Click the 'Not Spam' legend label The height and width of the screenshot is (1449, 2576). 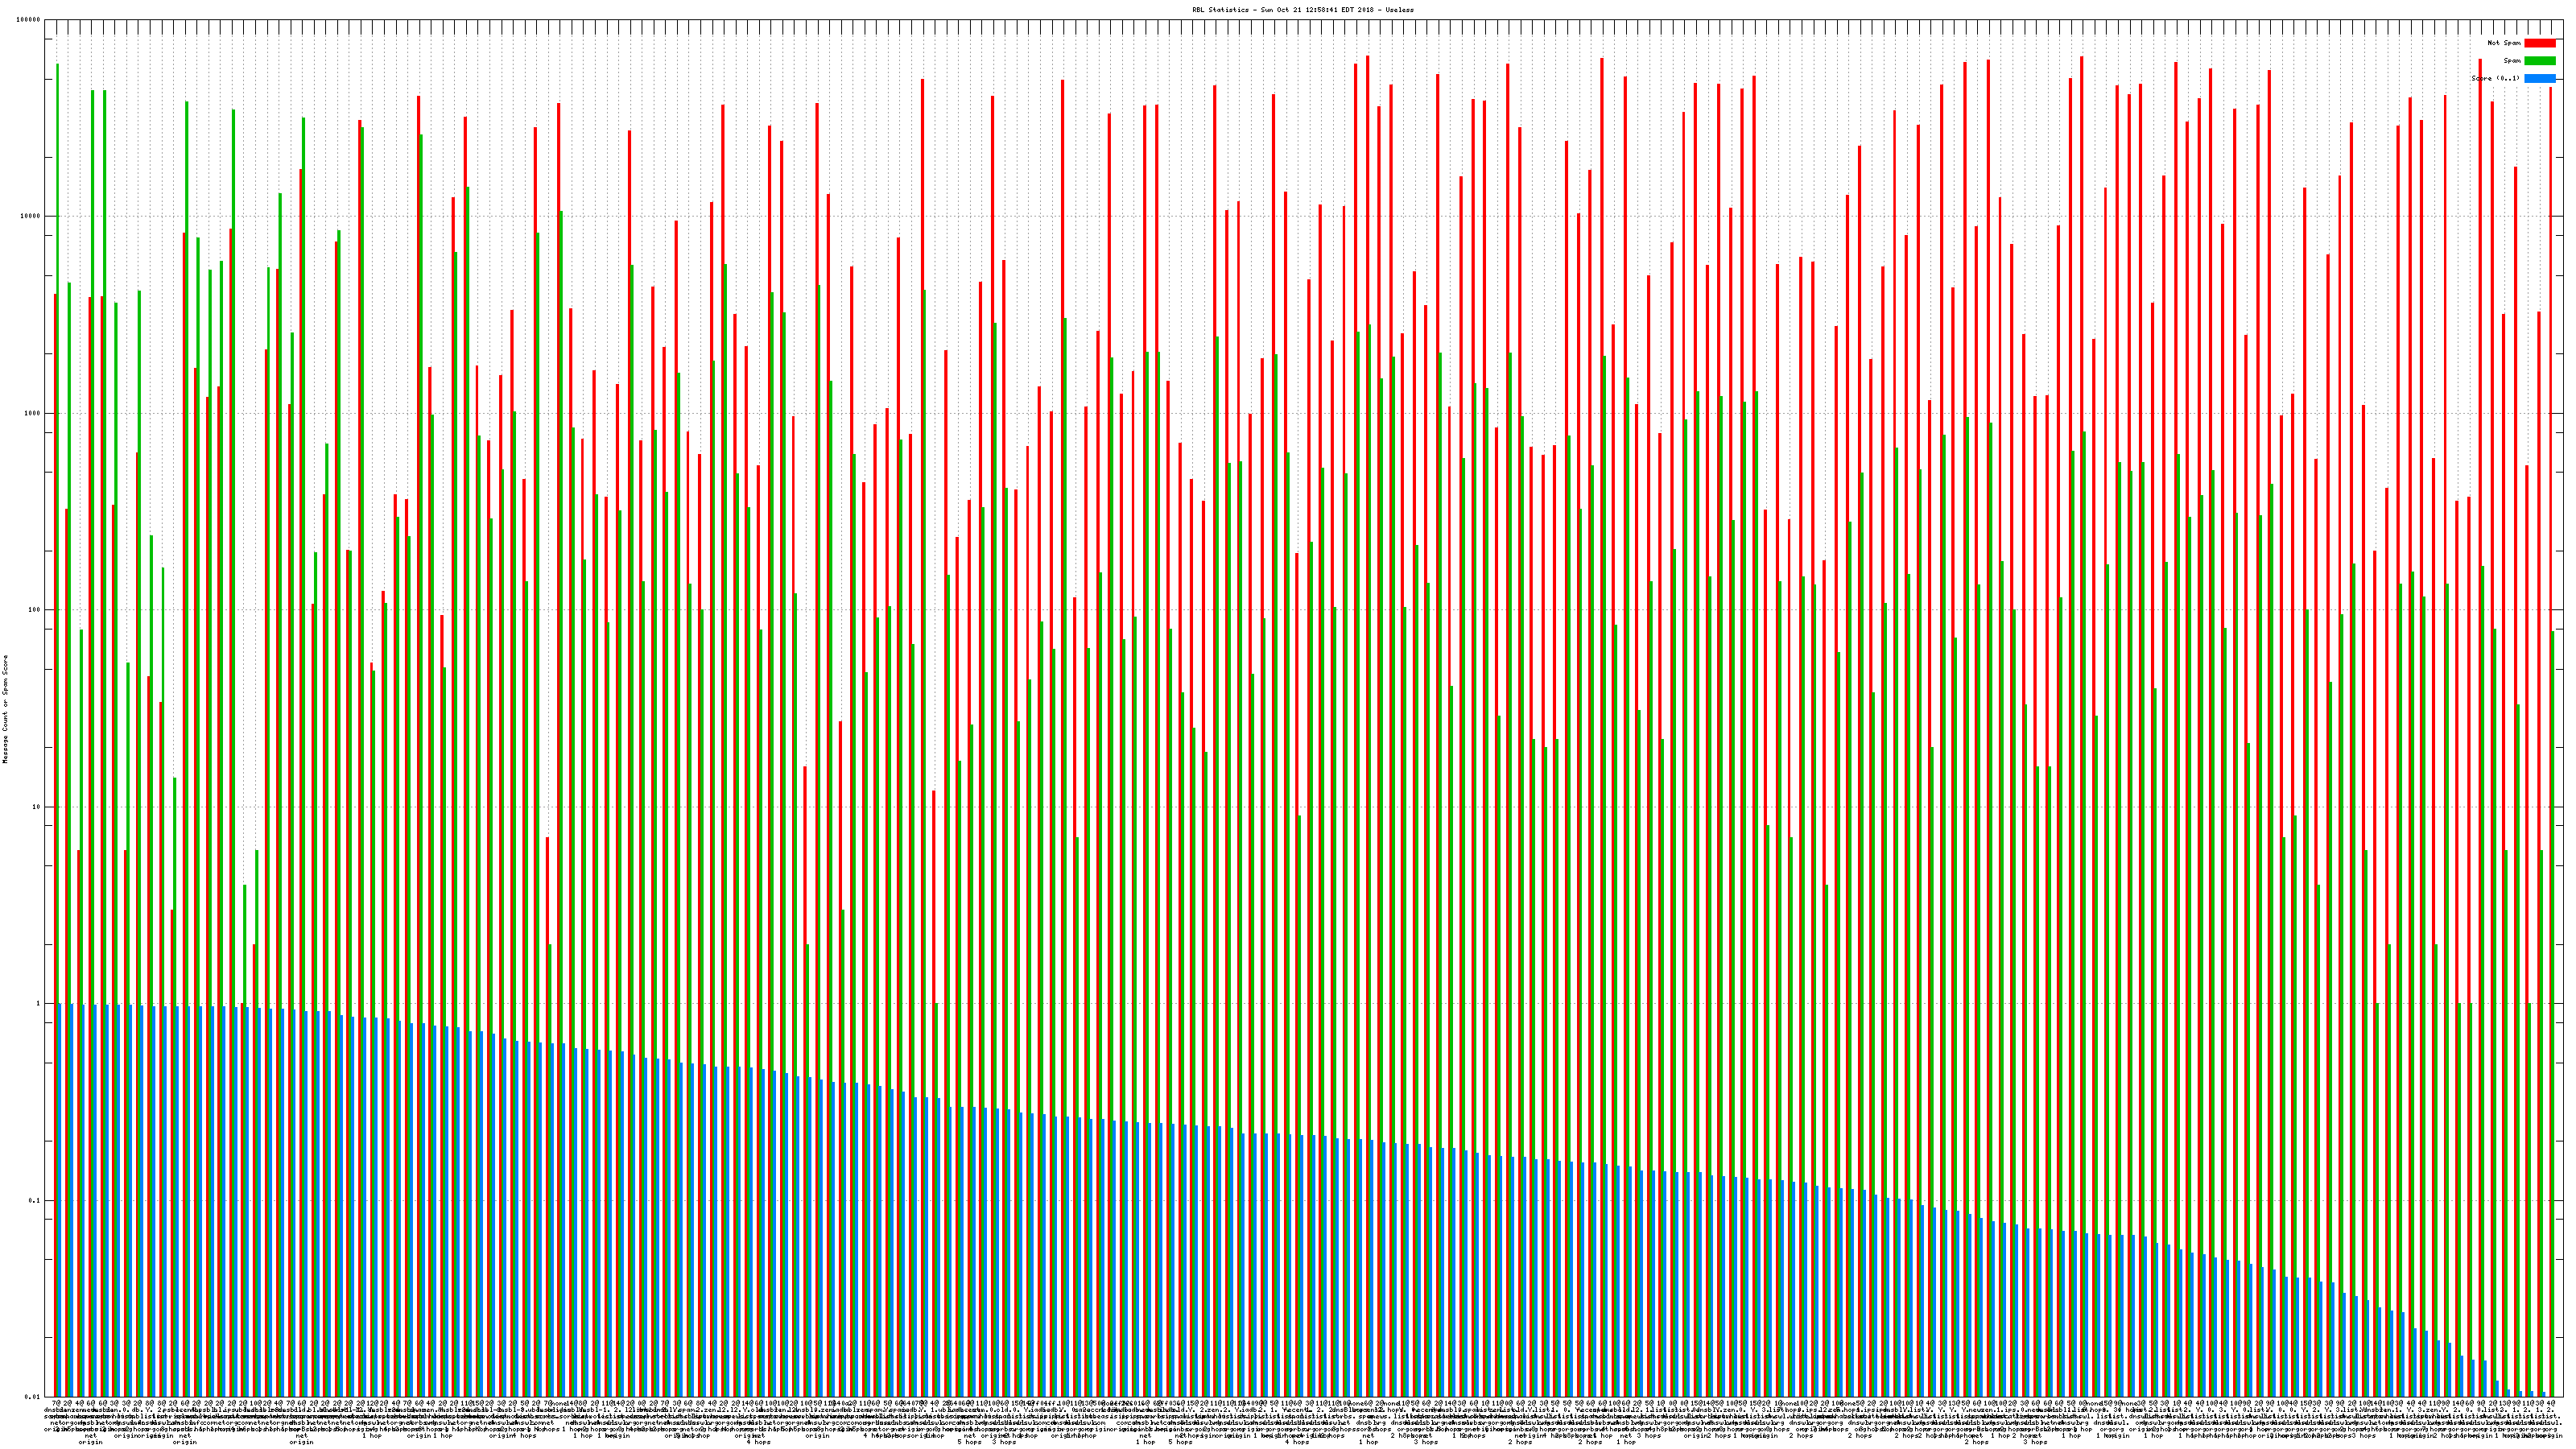[x=2504, y=43]
